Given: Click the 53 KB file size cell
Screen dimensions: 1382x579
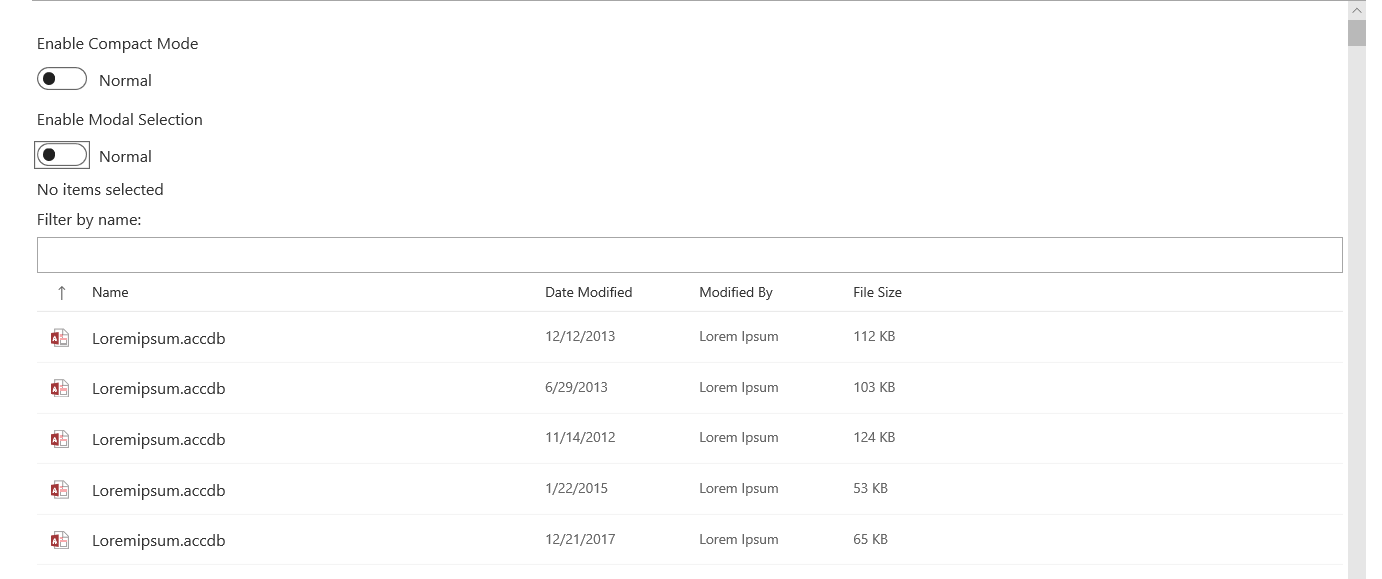Looking at the screenshot, I should coord(870,488).
